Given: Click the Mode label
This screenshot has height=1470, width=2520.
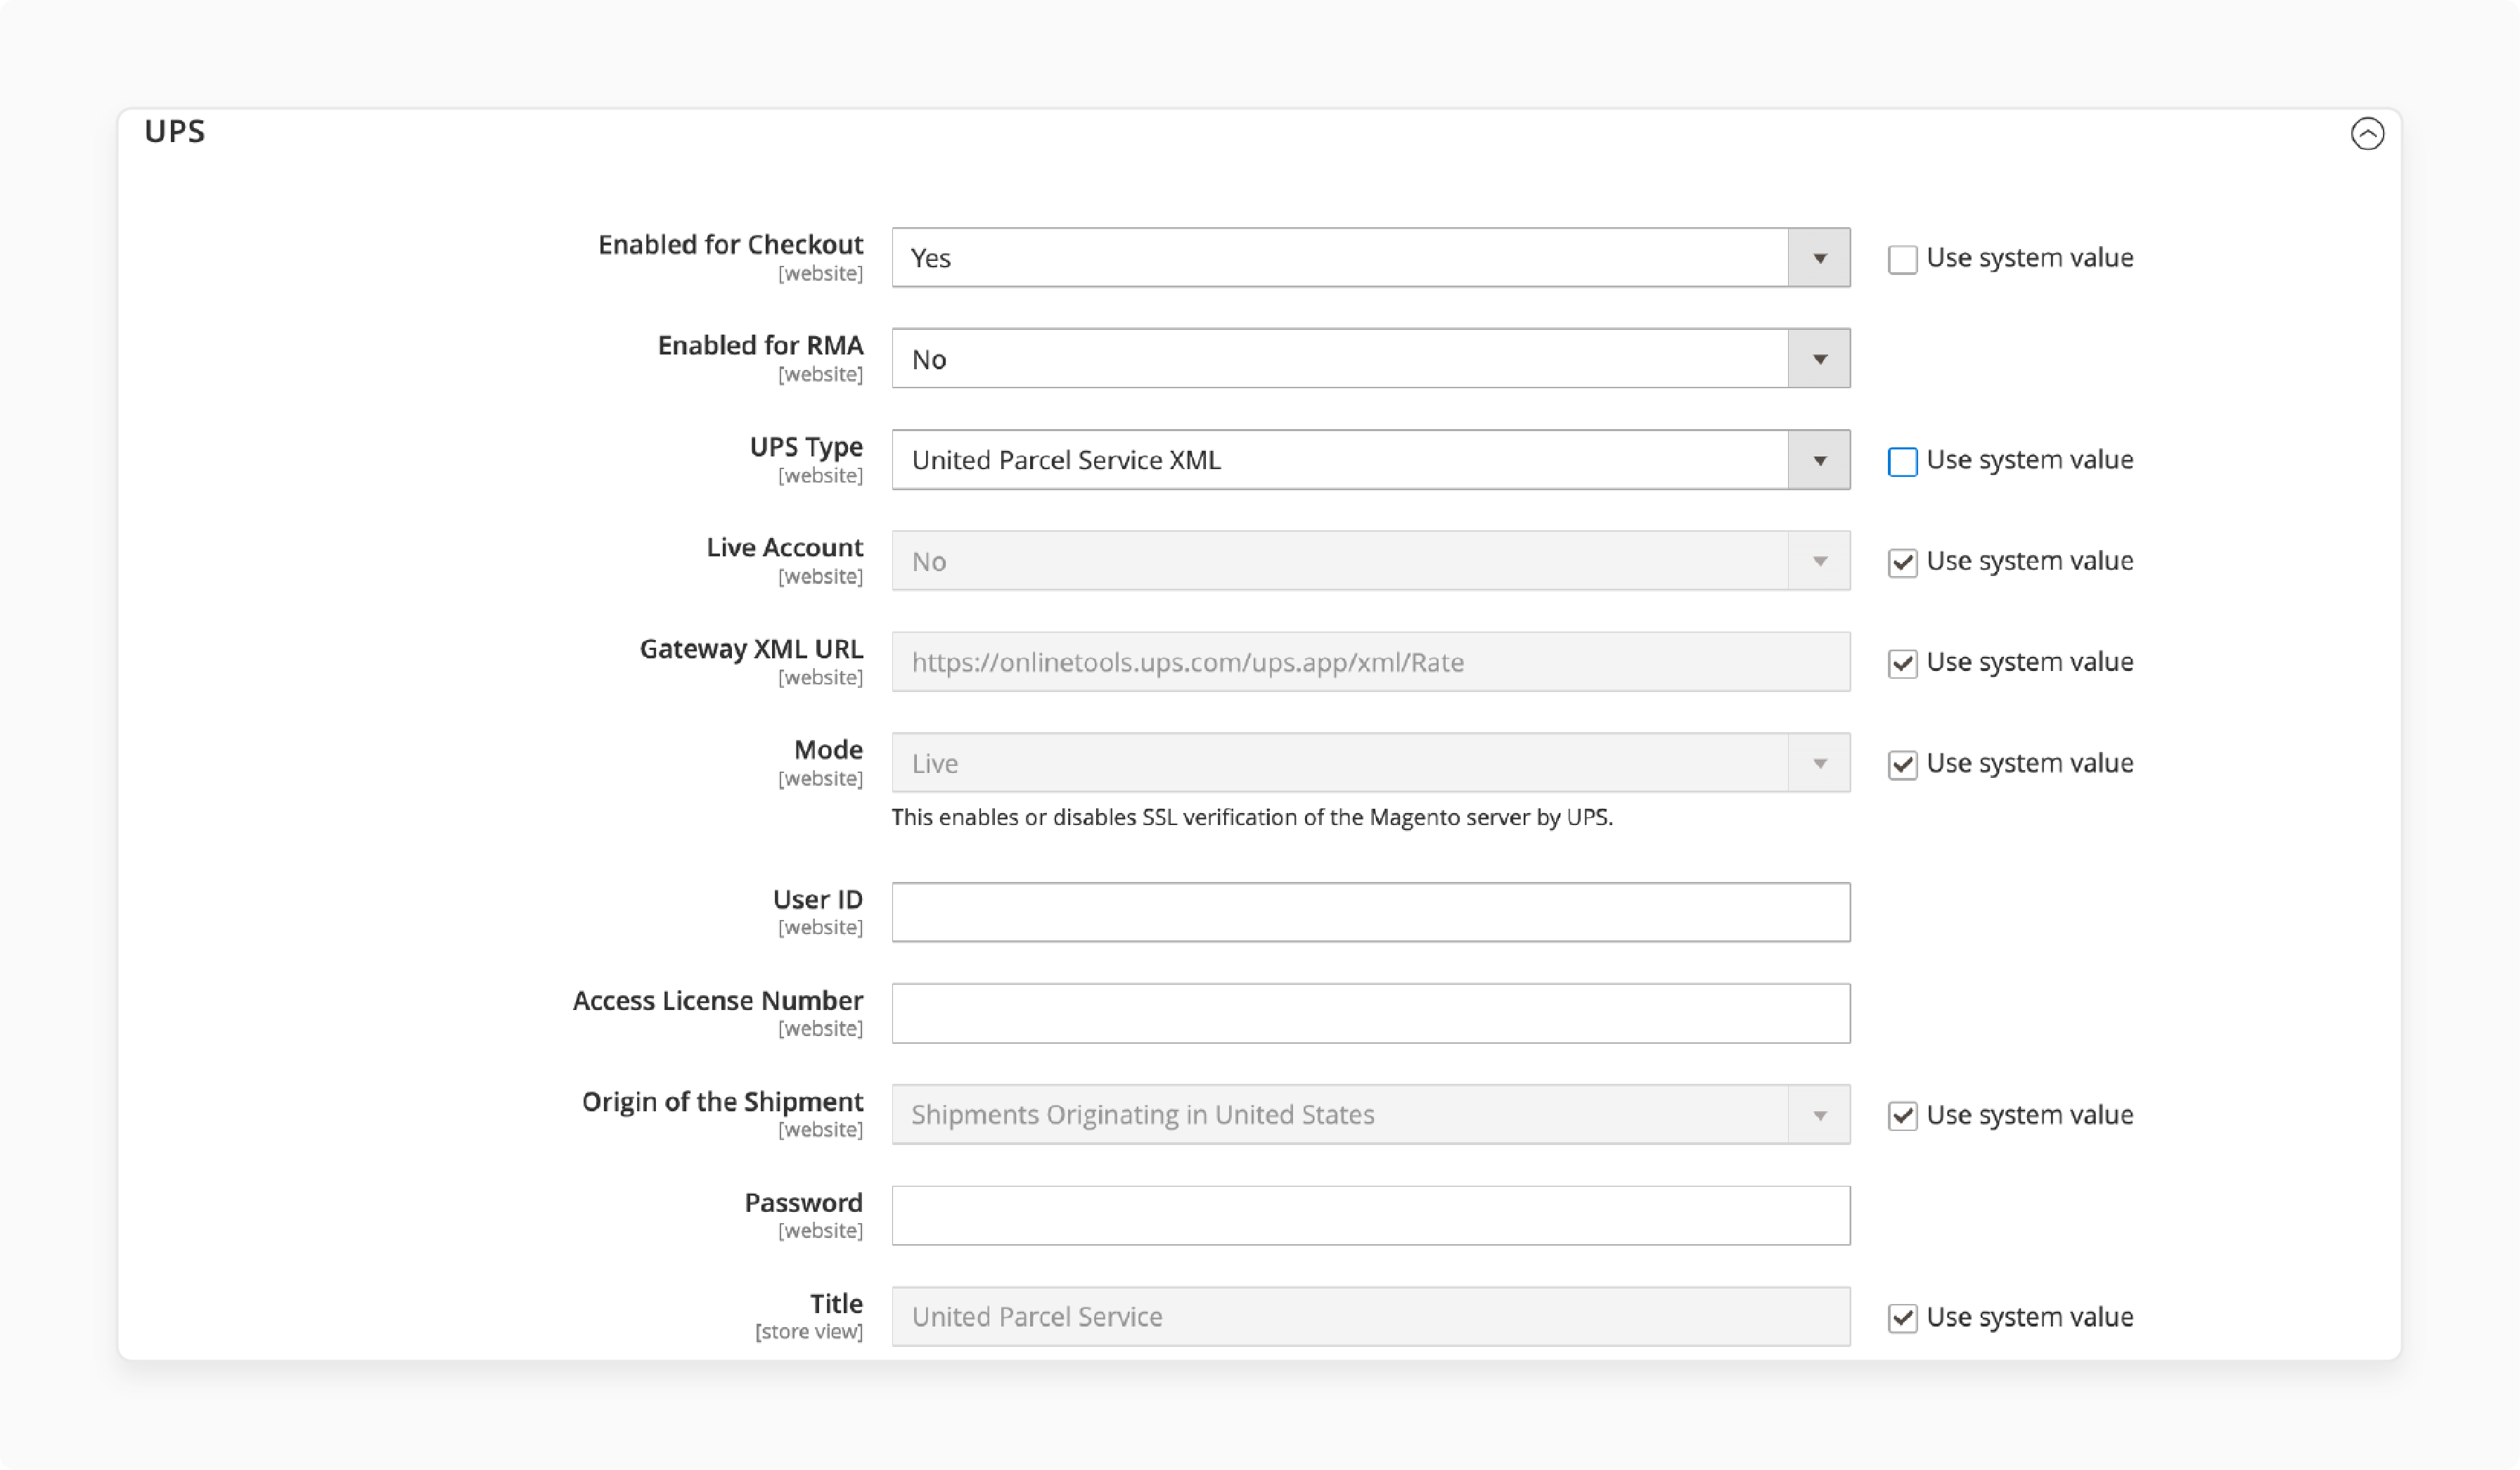Looking at the screenshot, I should pos(828,749).
